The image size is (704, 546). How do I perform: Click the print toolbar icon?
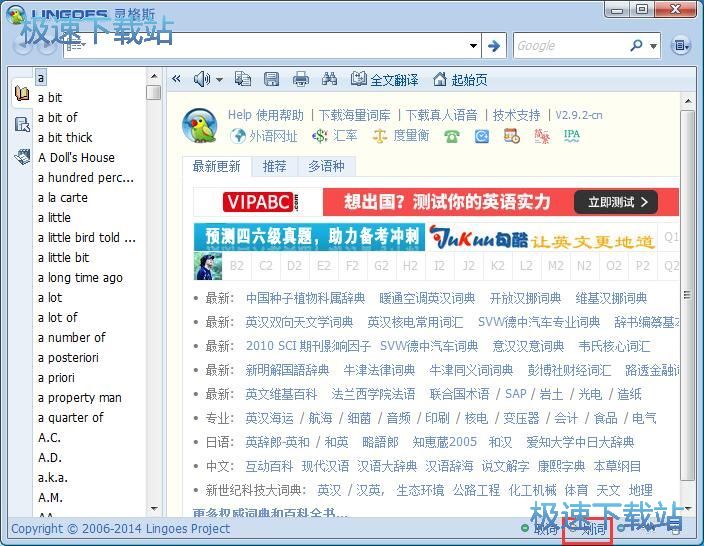pos(300,79)
